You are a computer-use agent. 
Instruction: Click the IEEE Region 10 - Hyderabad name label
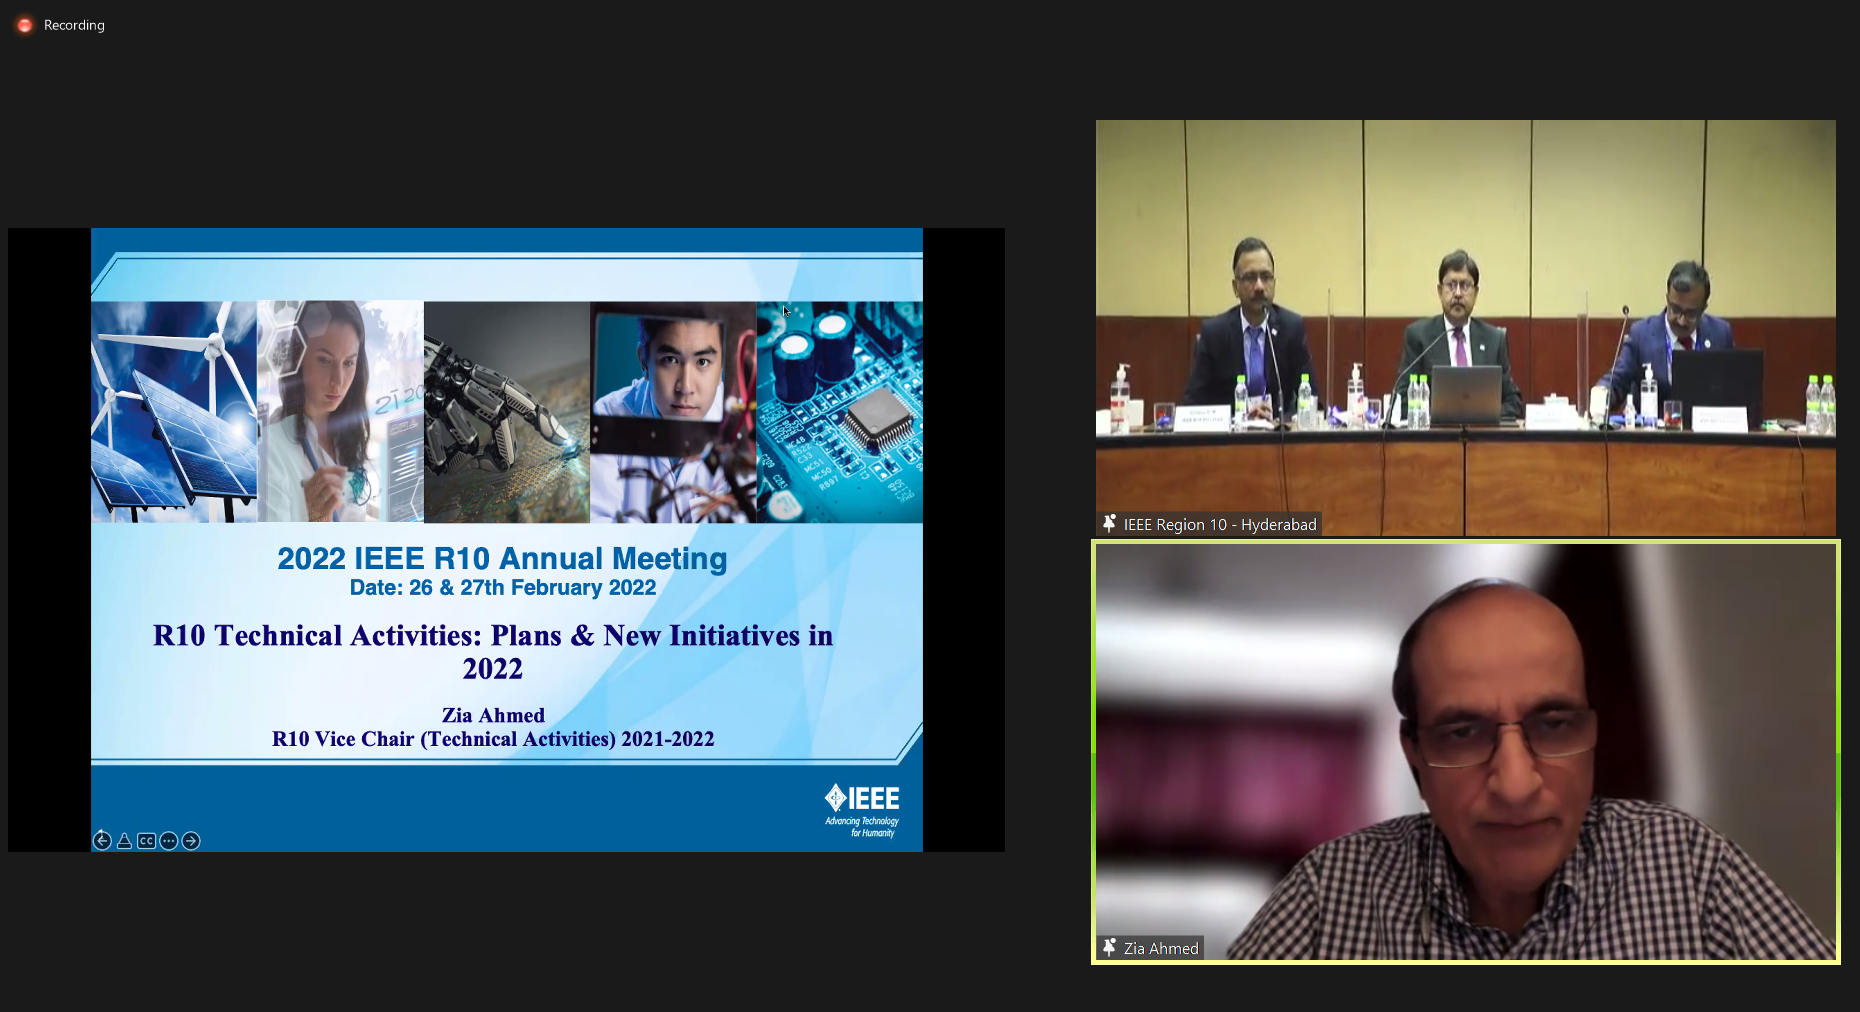(1220, 524)
